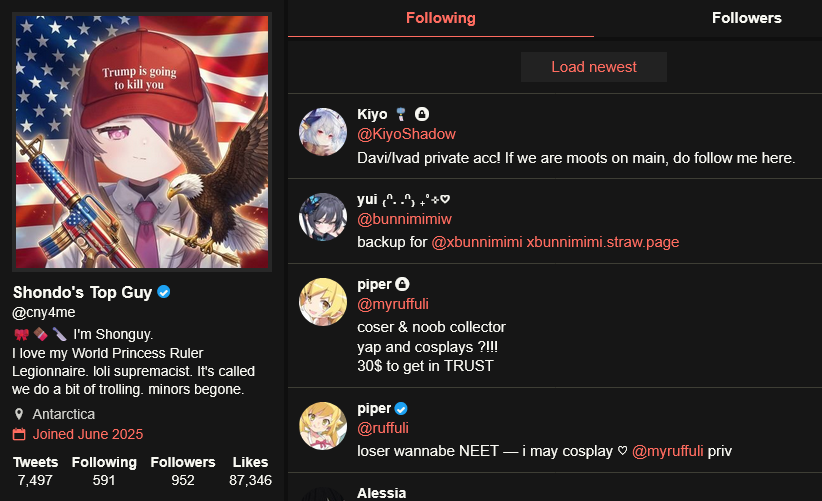Click the calendar icon beside Joined June 2025
Image resolution: width=822 pixels, height=501 pixels.
(19, 434)
